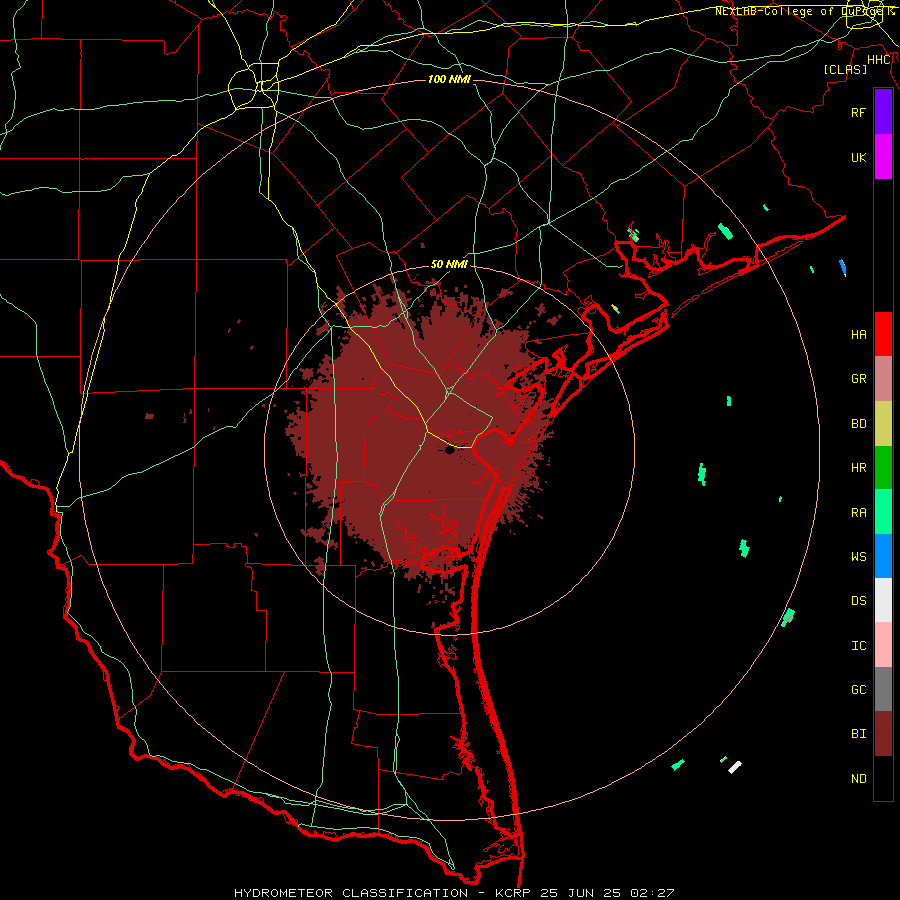Click the WS blue legend swatch

point(883,556)
